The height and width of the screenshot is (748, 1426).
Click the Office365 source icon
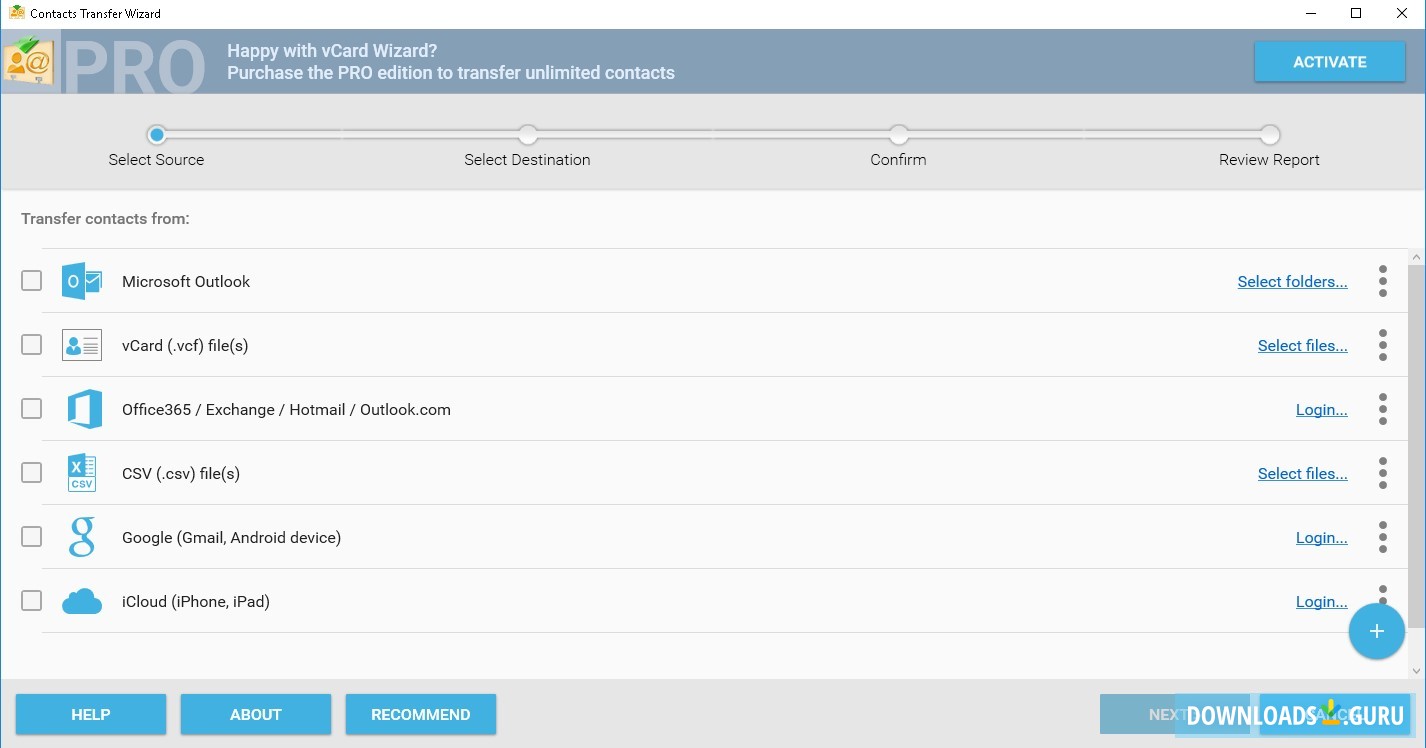84,409
